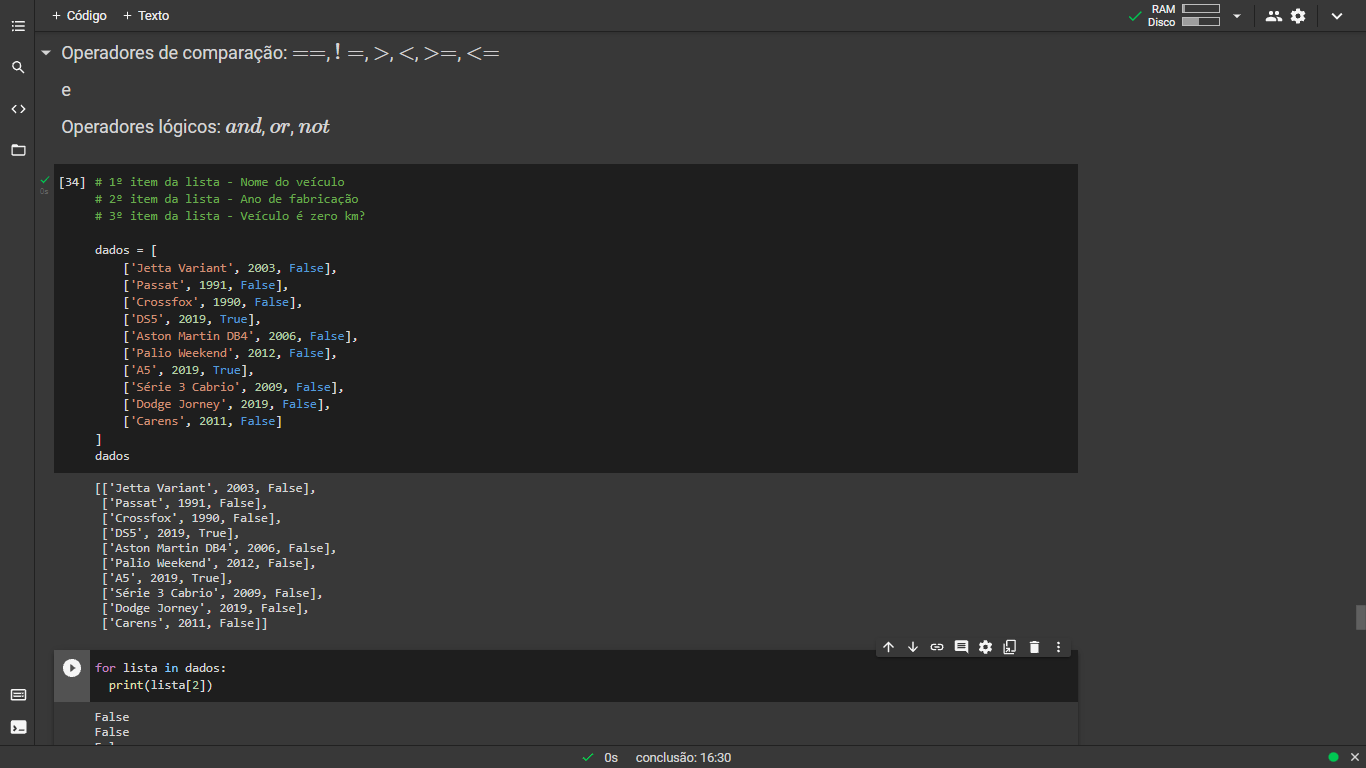Screen dimensions: 1366x768
Task: Click print(lista[2]) code line
Action: click(x=161, y=685)
